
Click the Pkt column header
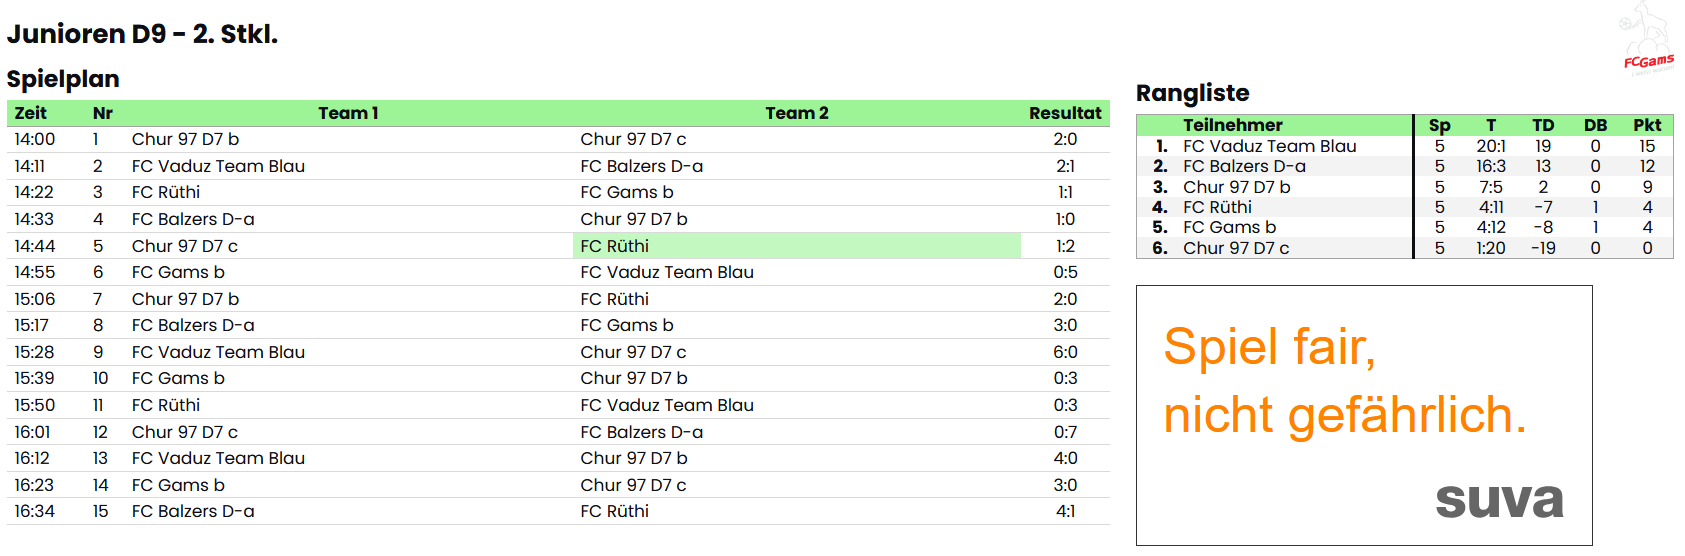pyautogui.click(x=1646, y=125)
